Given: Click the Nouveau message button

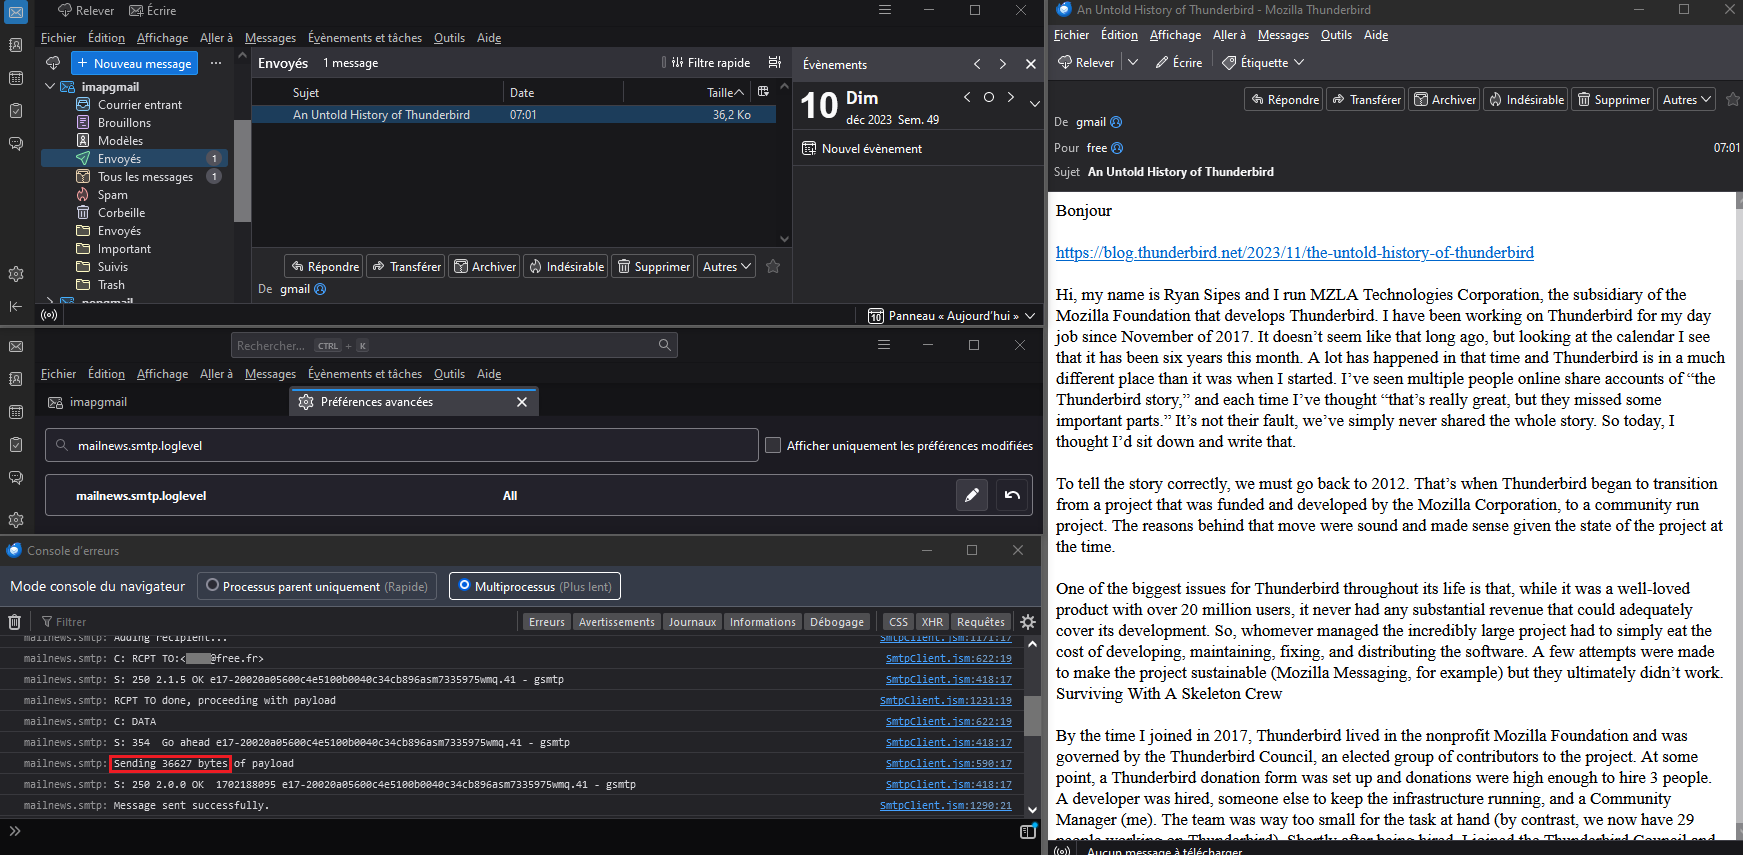Looking at the screenshot, I should (x=134, y=63).
